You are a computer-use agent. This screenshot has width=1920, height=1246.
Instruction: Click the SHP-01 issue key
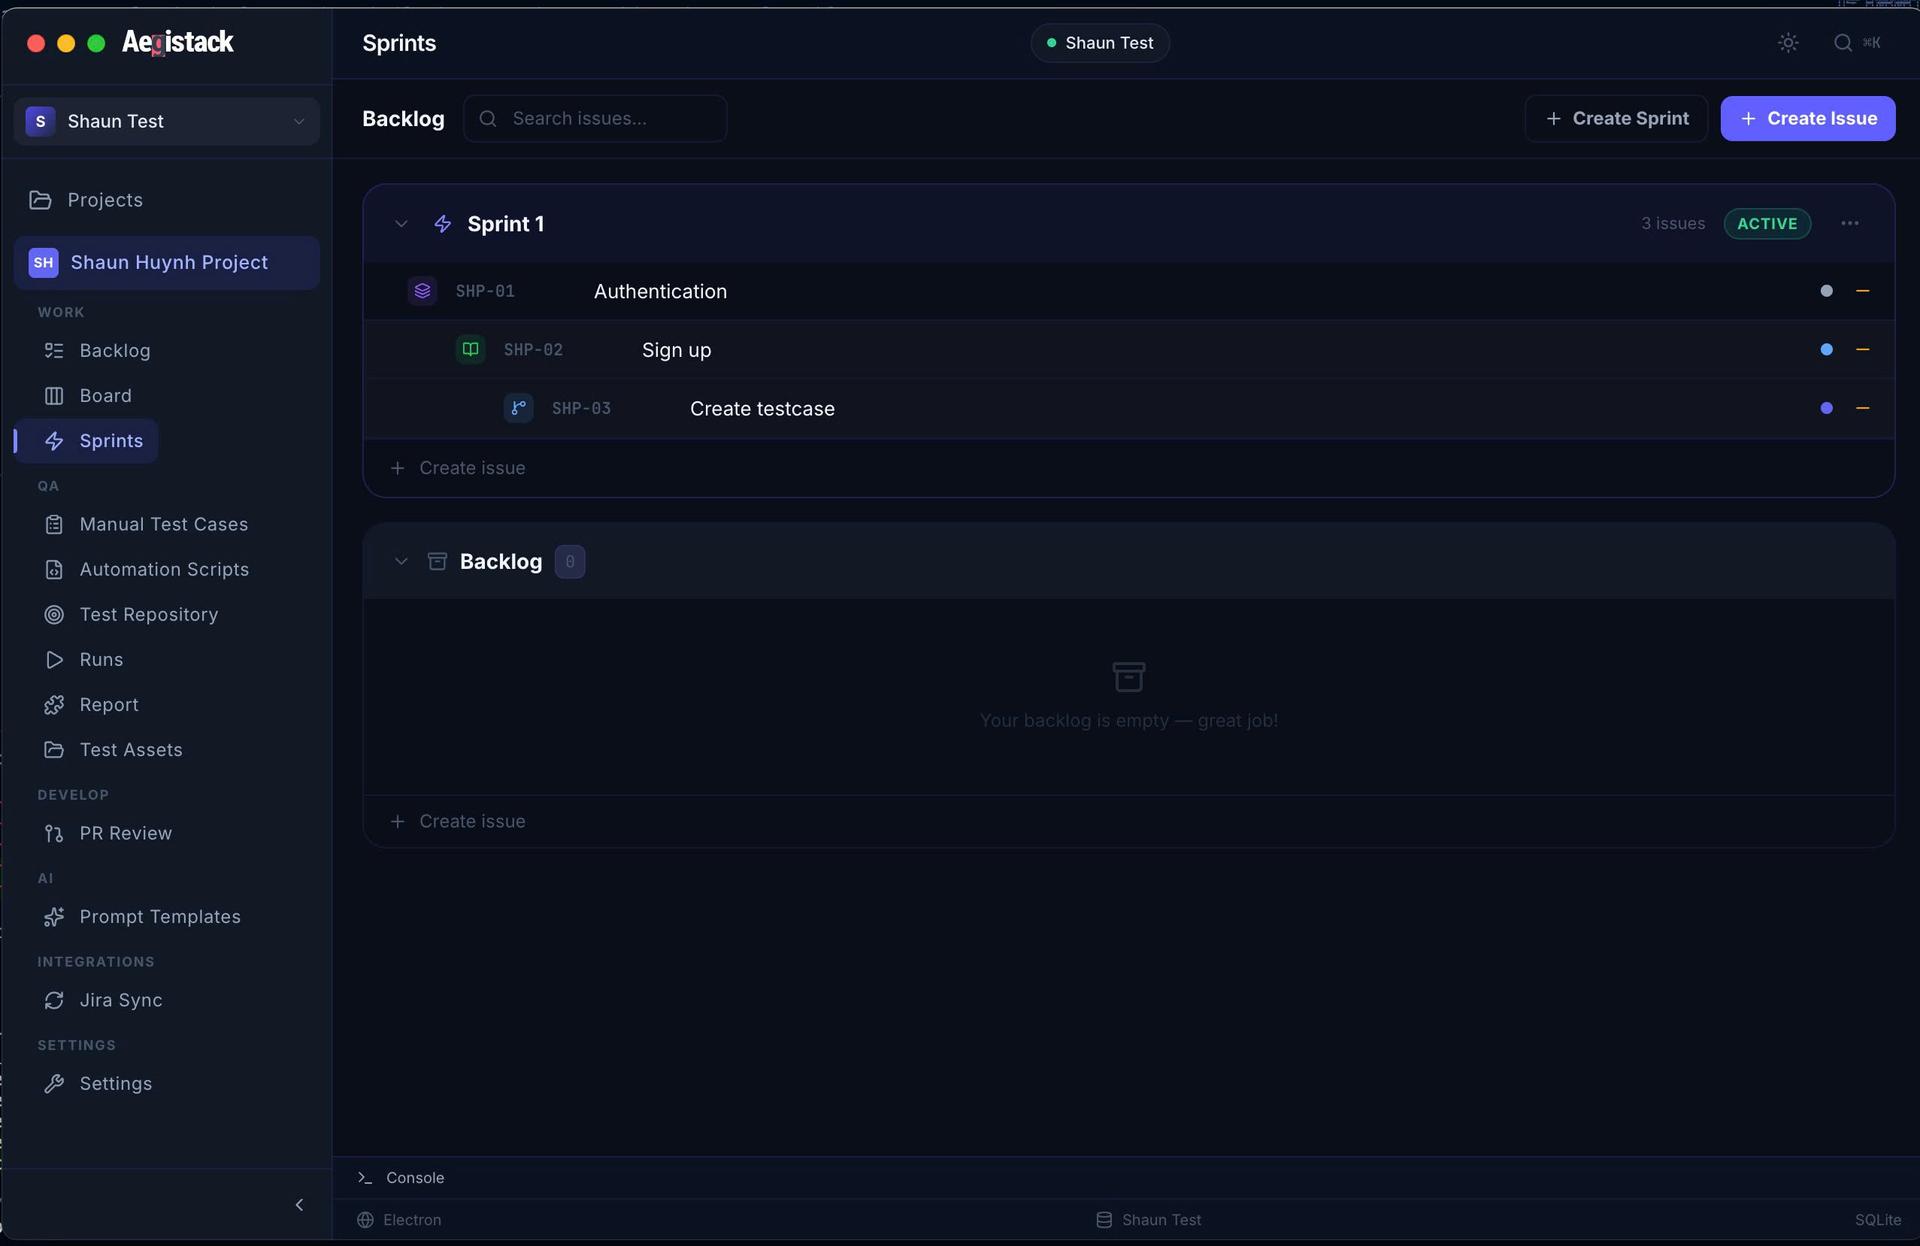coord(485,291)
